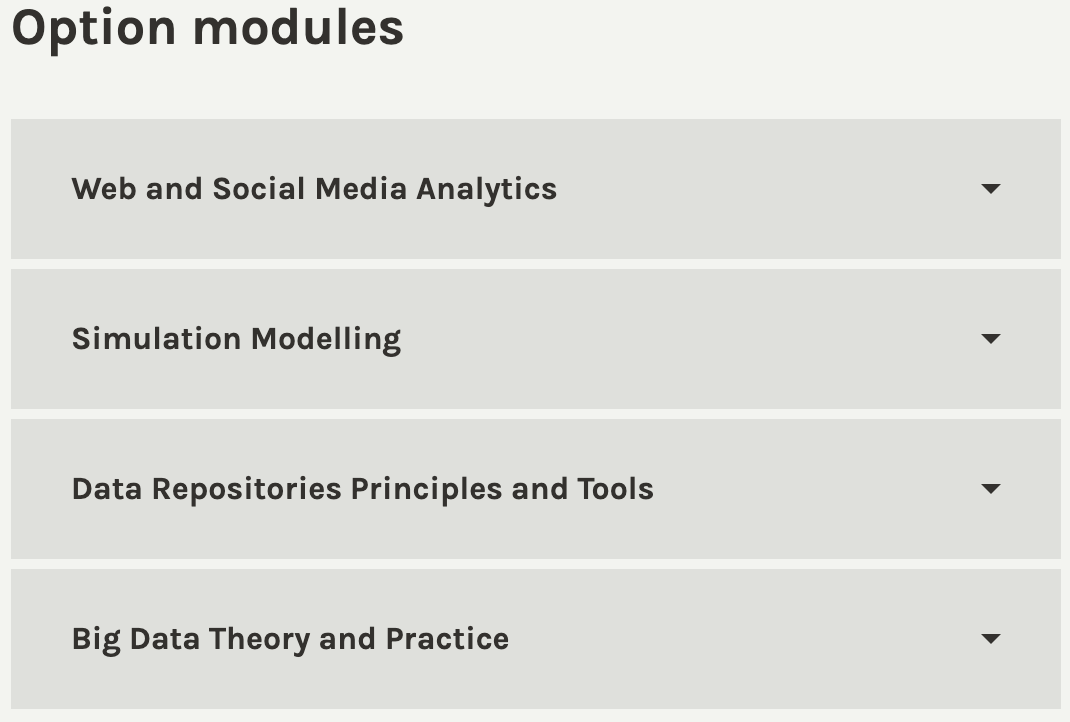
Task: Toggle the Big Data Theory and Practice panel
Action: click(x=535, y=639)
